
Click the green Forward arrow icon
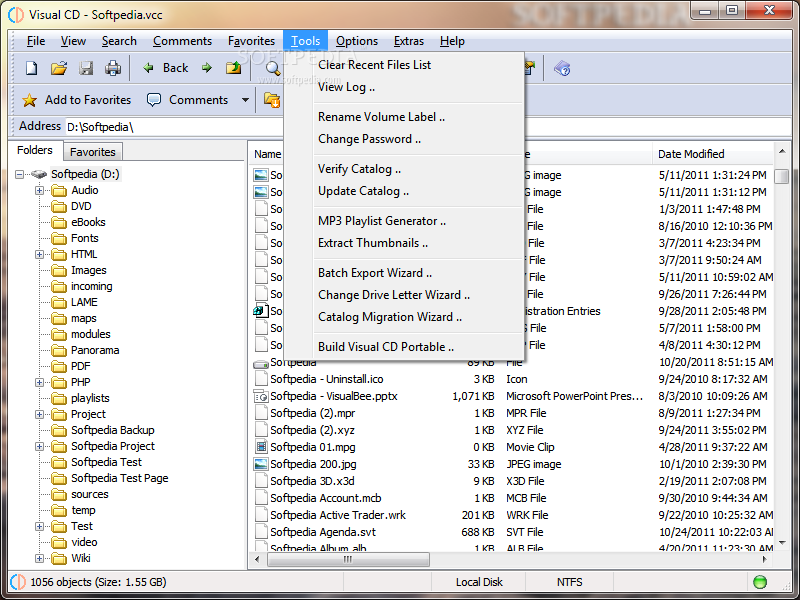coord(207,67)
